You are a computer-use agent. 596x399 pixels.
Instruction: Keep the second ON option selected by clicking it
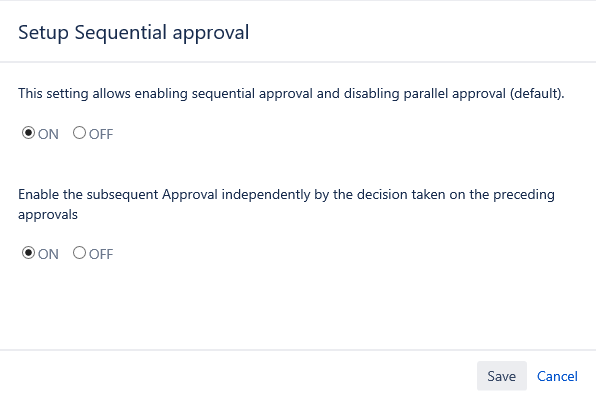point(29,253)
